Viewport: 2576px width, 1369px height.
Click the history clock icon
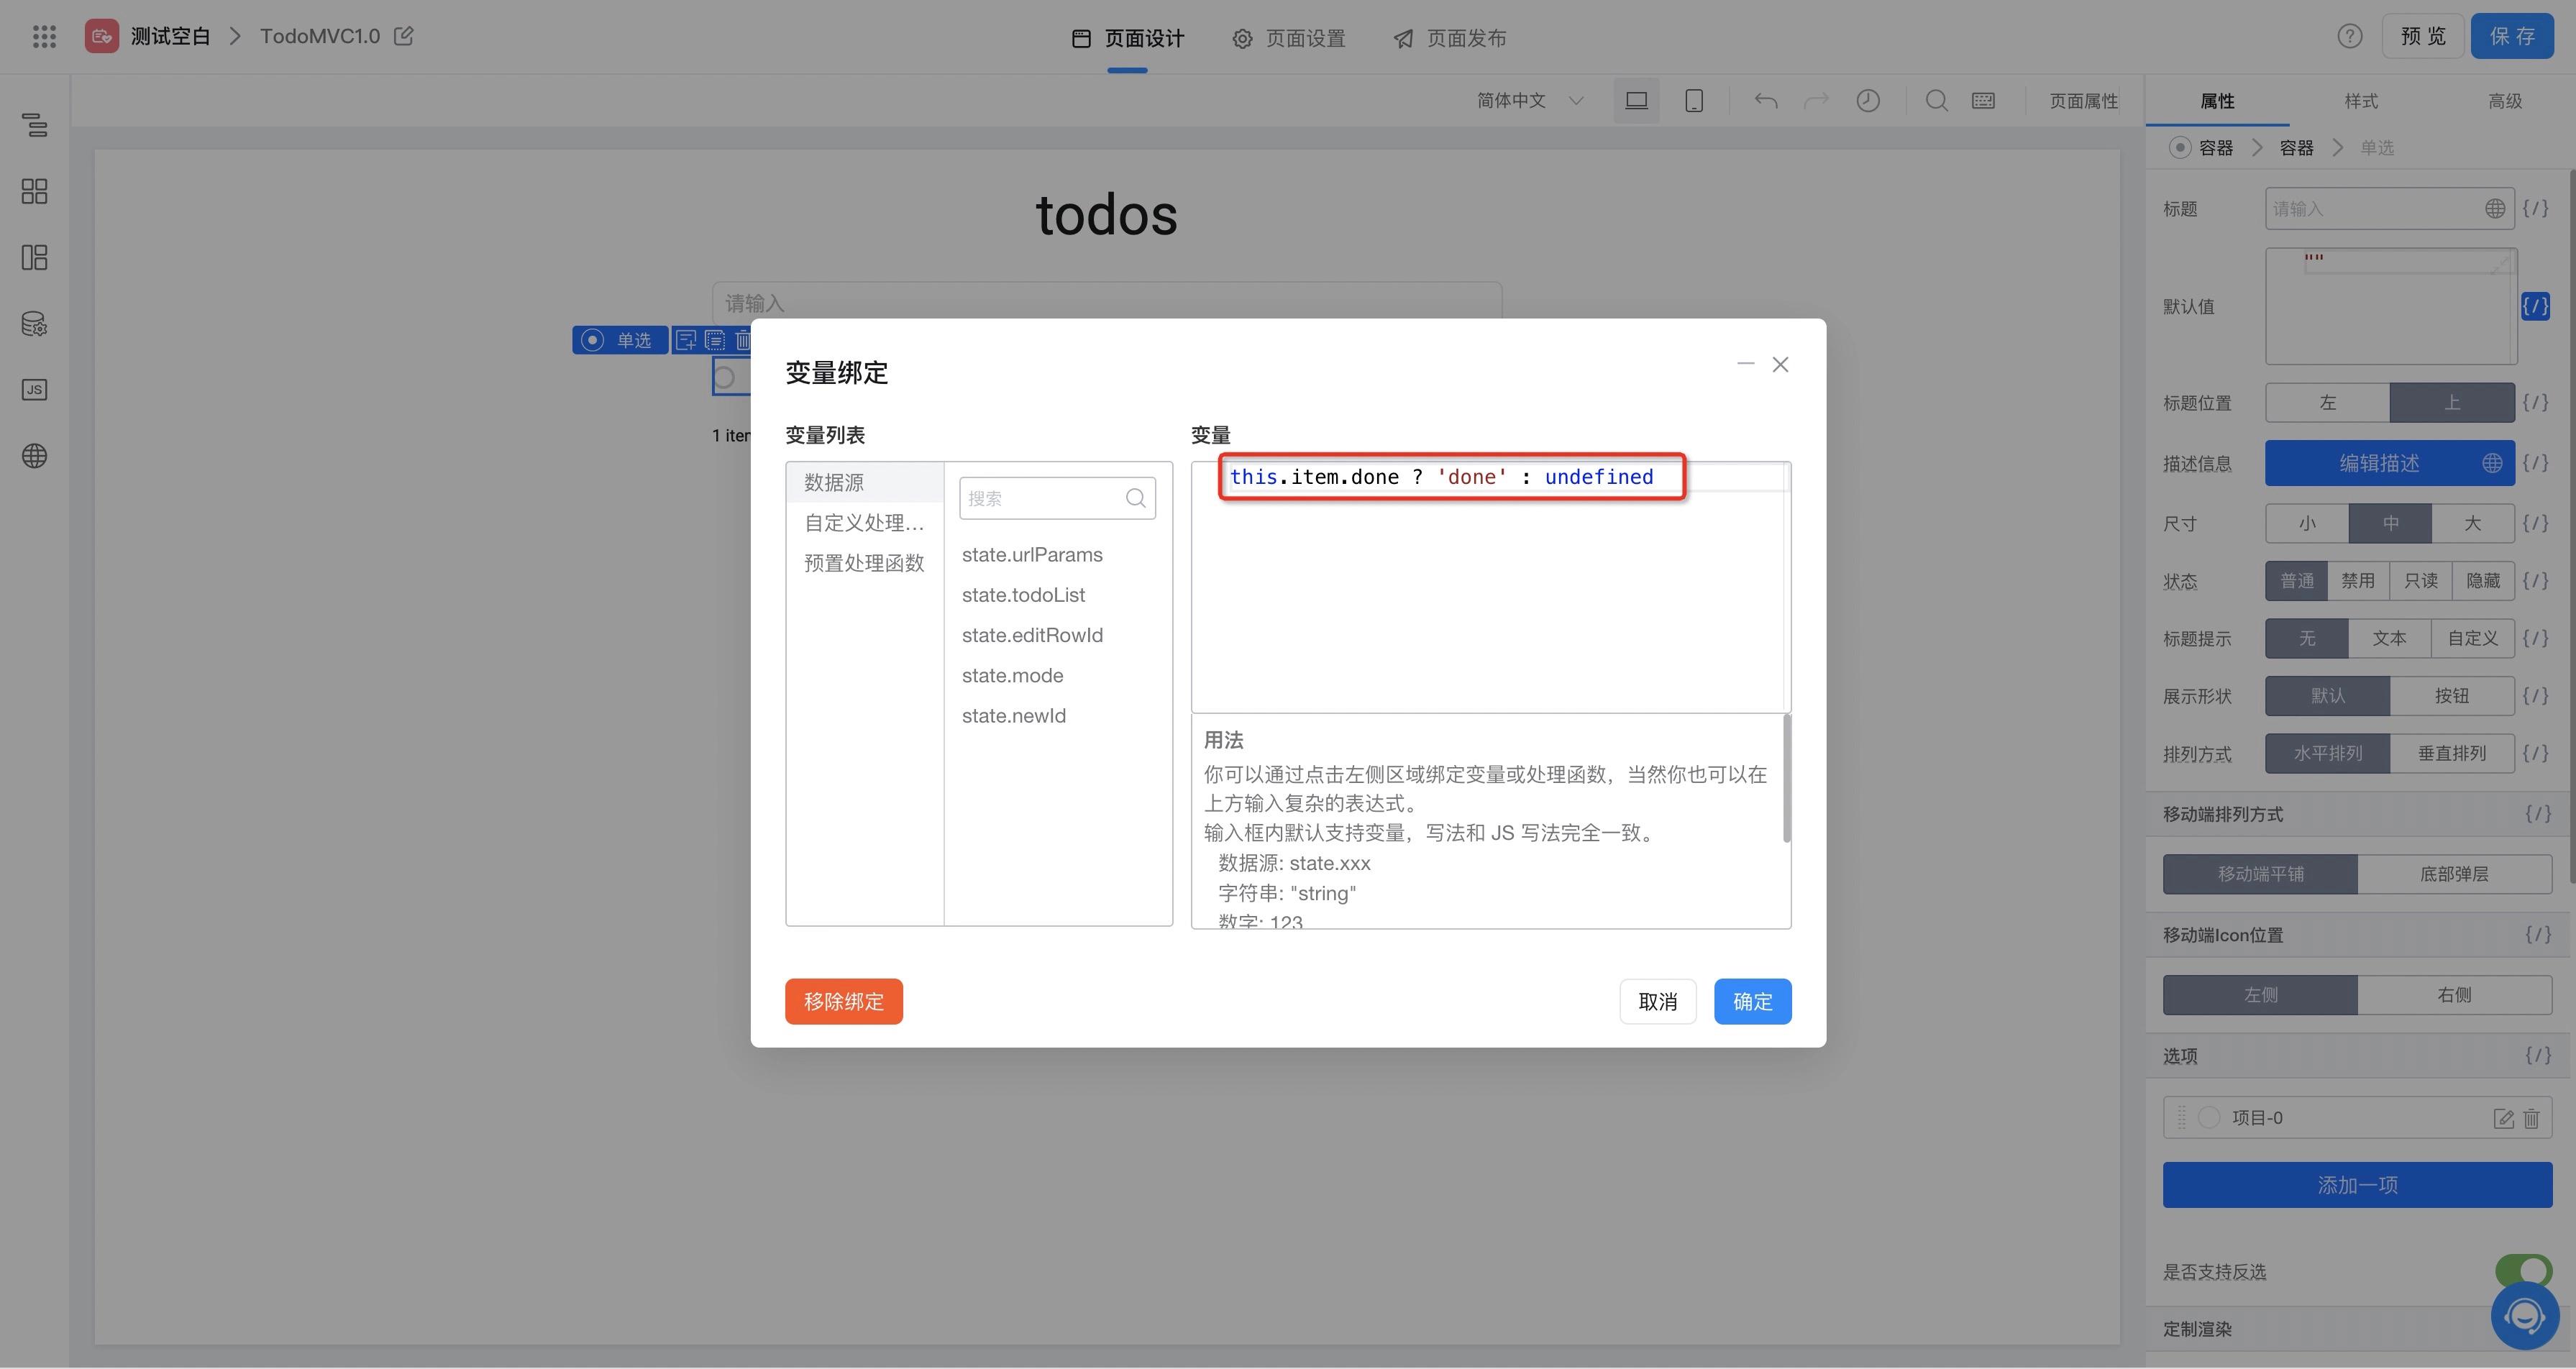(1867, 101)
